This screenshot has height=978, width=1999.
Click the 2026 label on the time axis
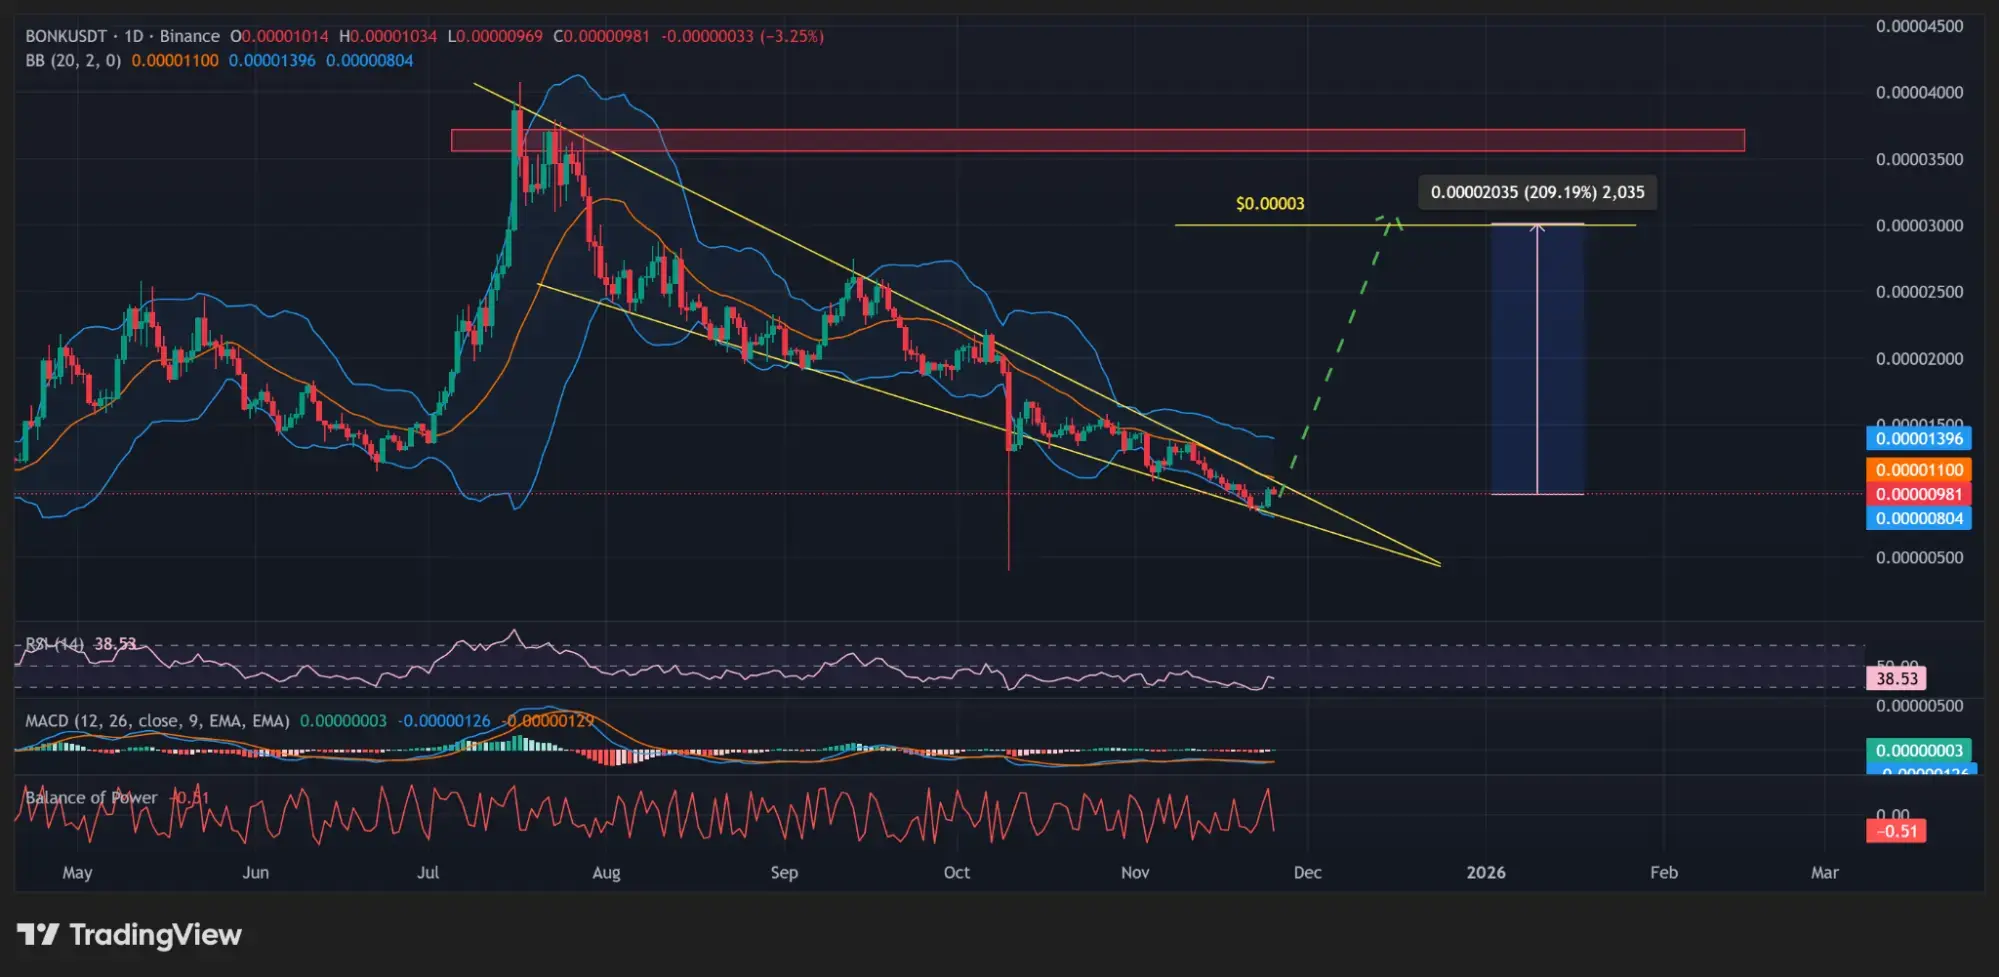click(x=1486, y=872)
